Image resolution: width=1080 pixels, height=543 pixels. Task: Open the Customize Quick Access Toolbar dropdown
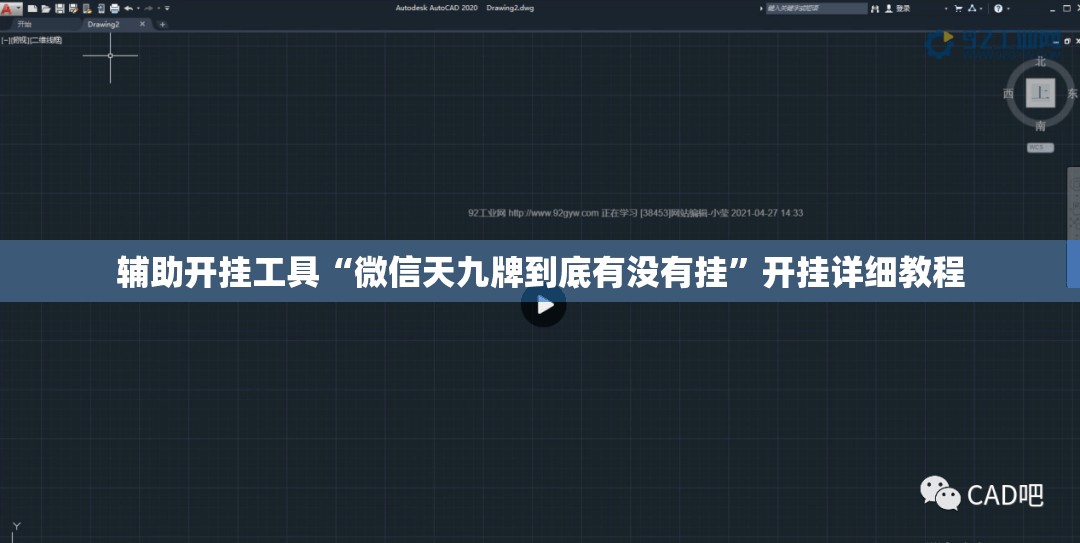[167, 8]
